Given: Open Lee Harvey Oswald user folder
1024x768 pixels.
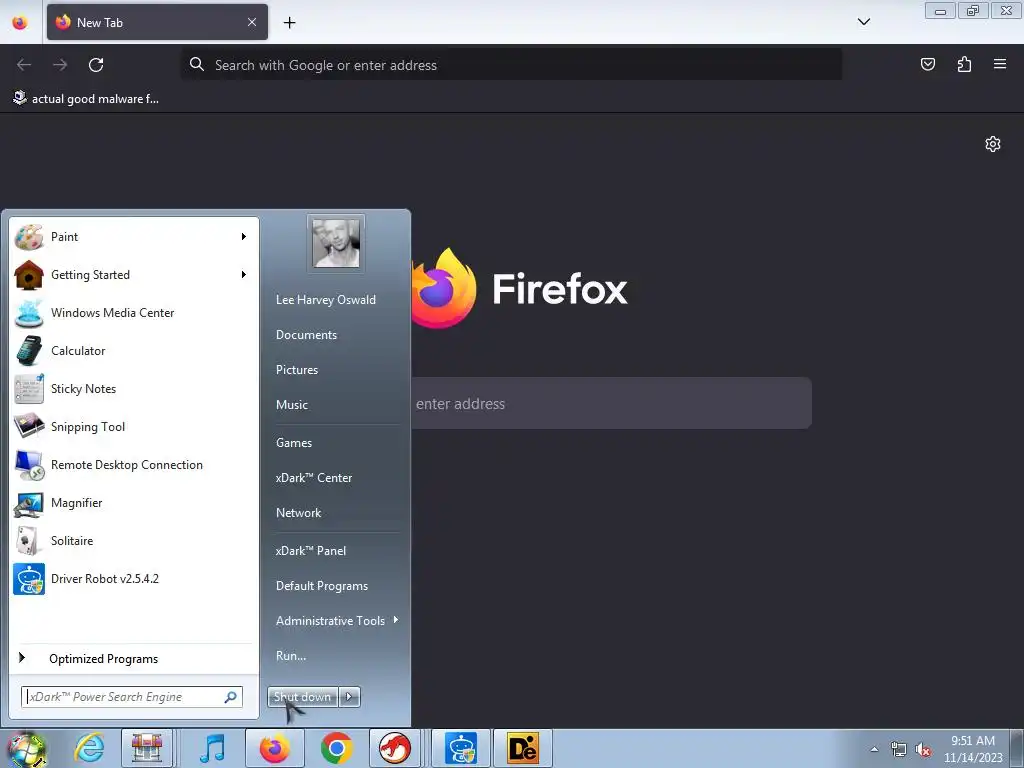Looking at the screenshot, I should pyautogui.click(x=326, y=300).
